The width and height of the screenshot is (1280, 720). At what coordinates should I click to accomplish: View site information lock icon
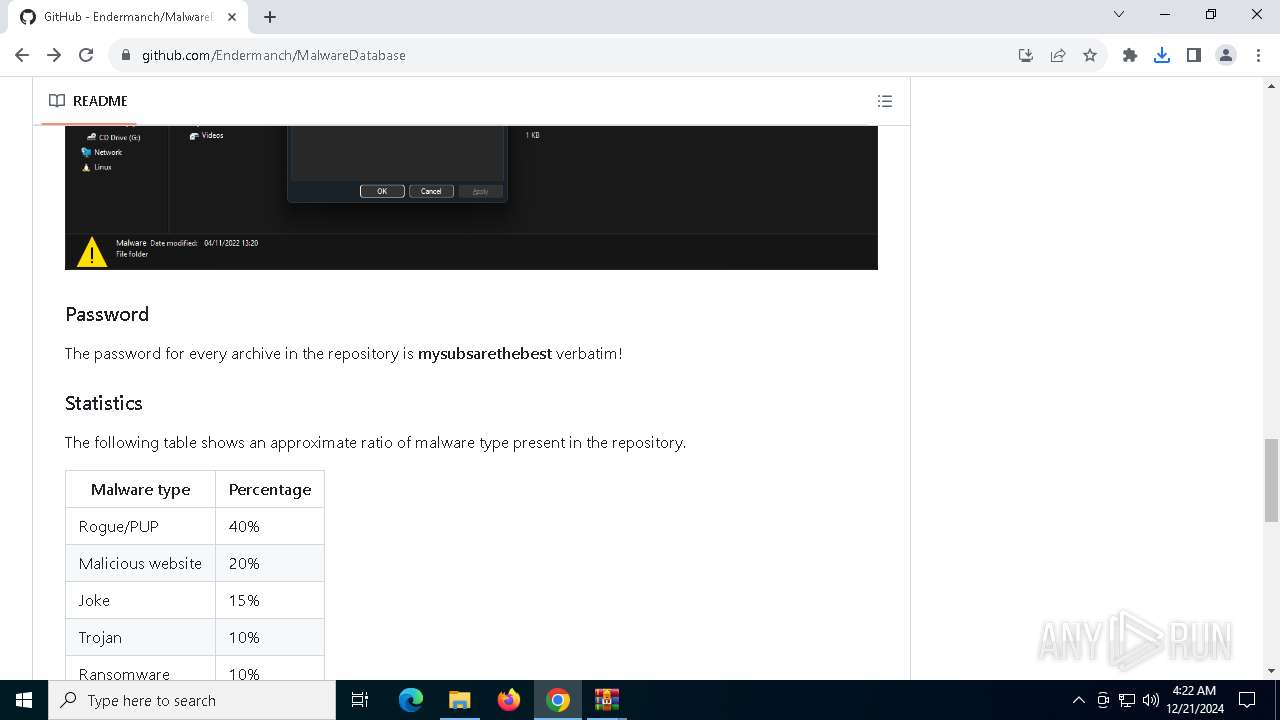pyautogui.click(x=126, y=55)
